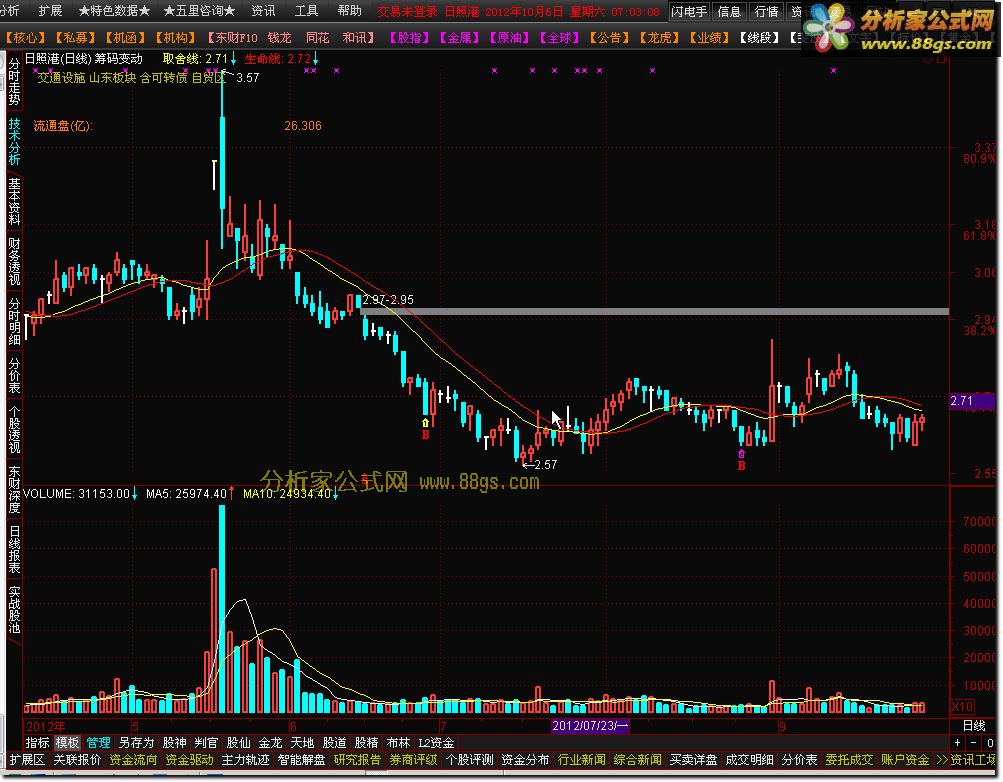Select the 股神 indicator template
1003x782 pixels.
(174, 743)
